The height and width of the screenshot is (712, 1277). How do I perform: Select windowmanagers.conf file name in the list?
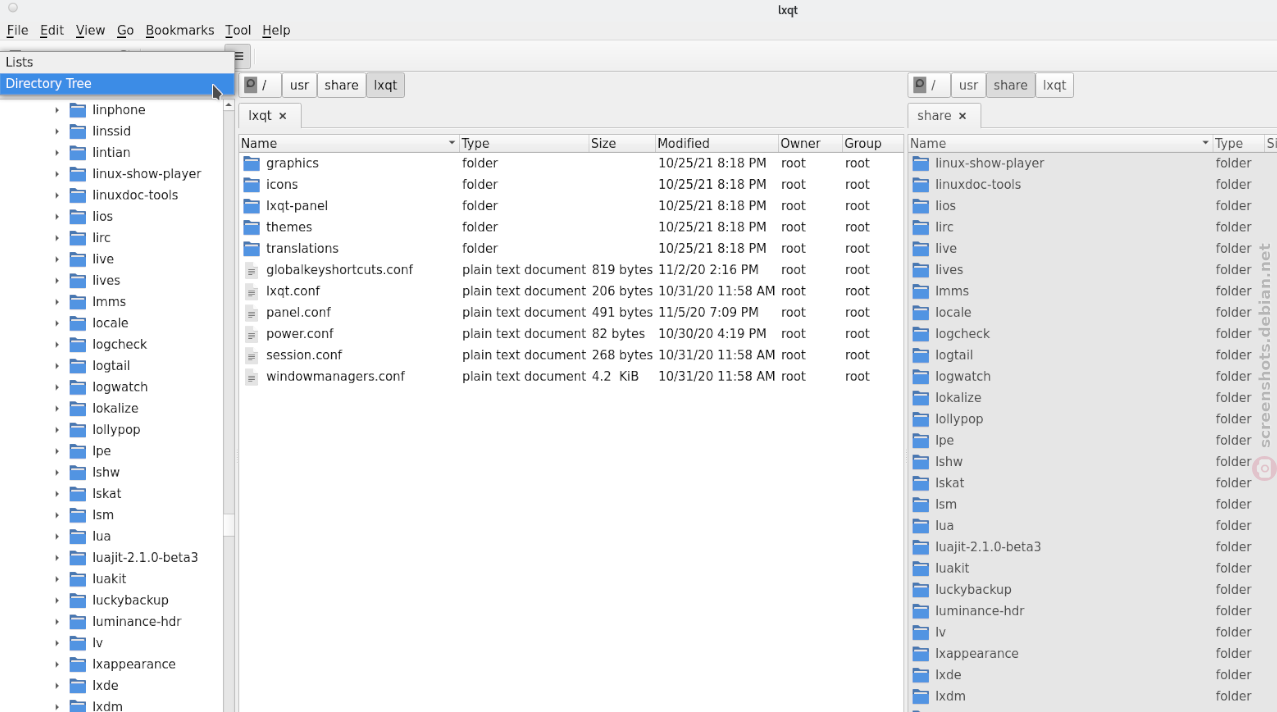(335, 377)
